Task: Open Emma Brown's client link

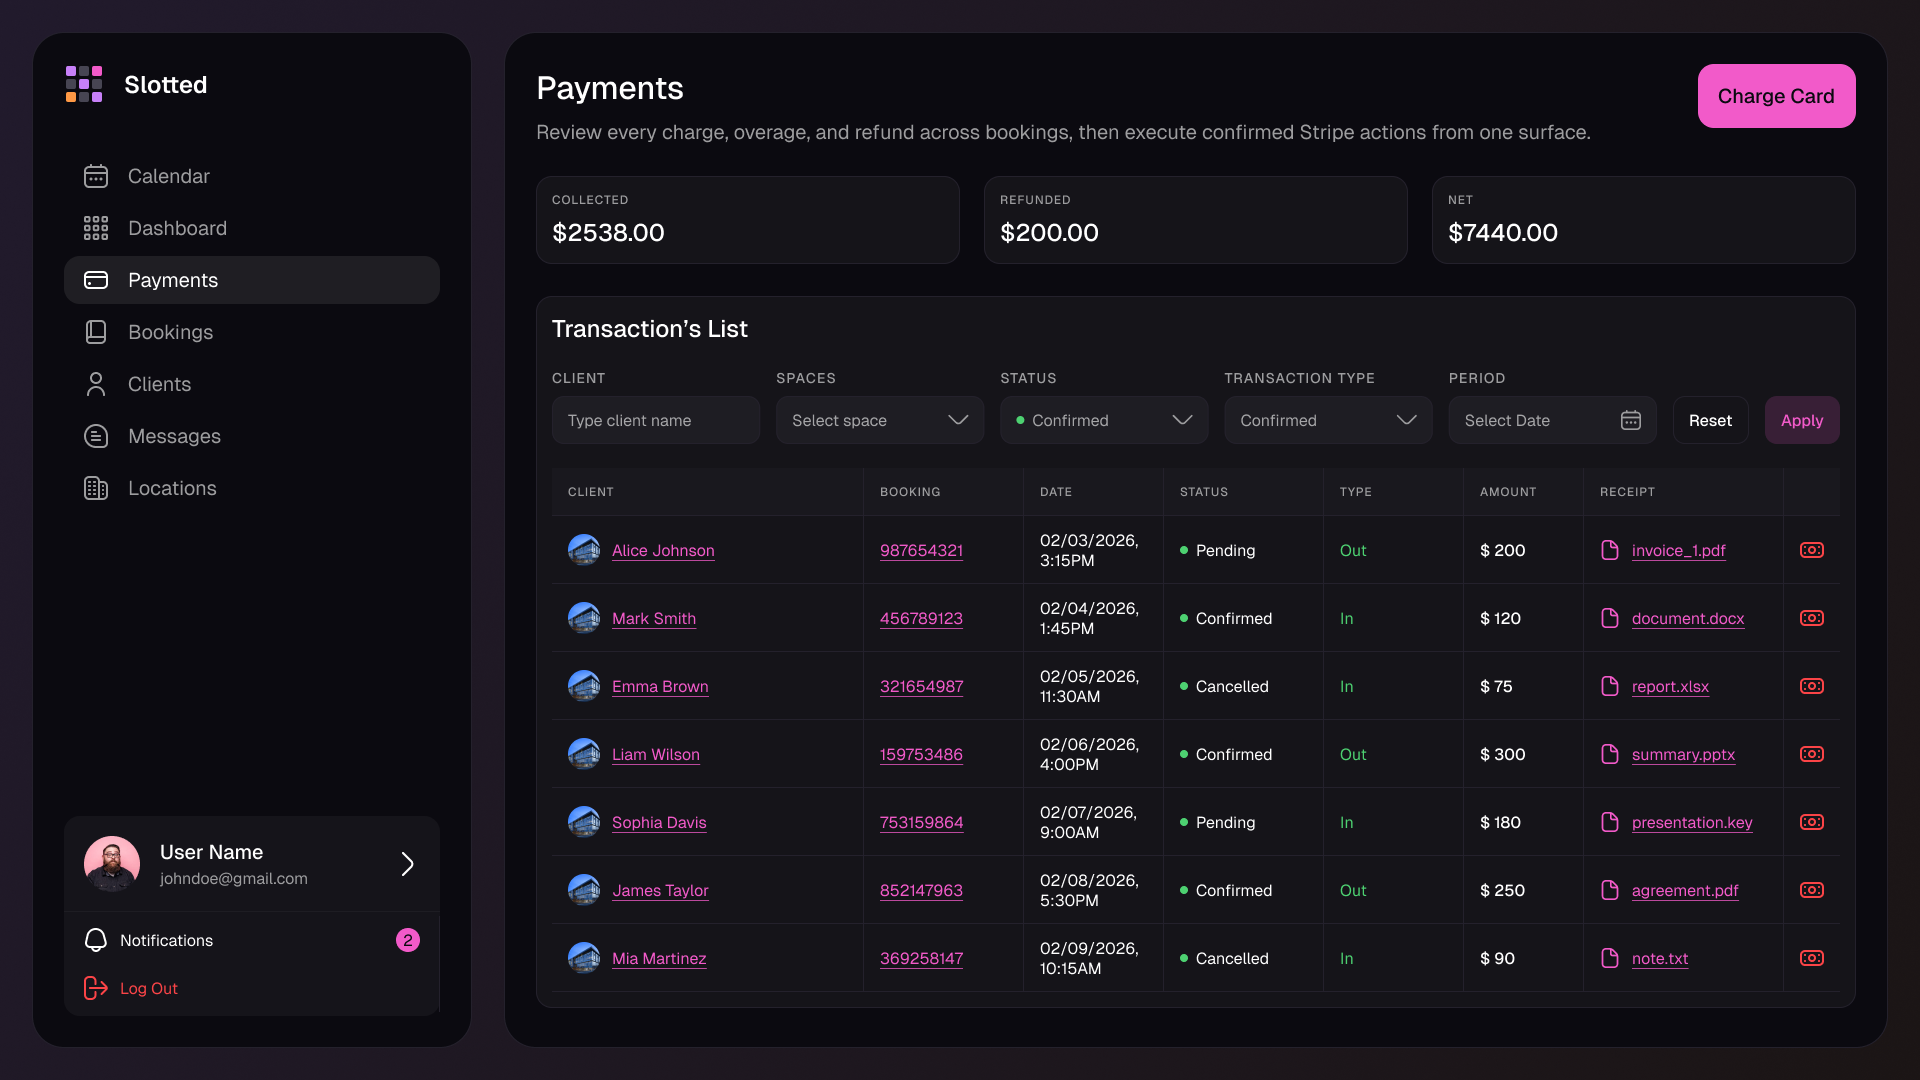Action: tap(660, 686)
